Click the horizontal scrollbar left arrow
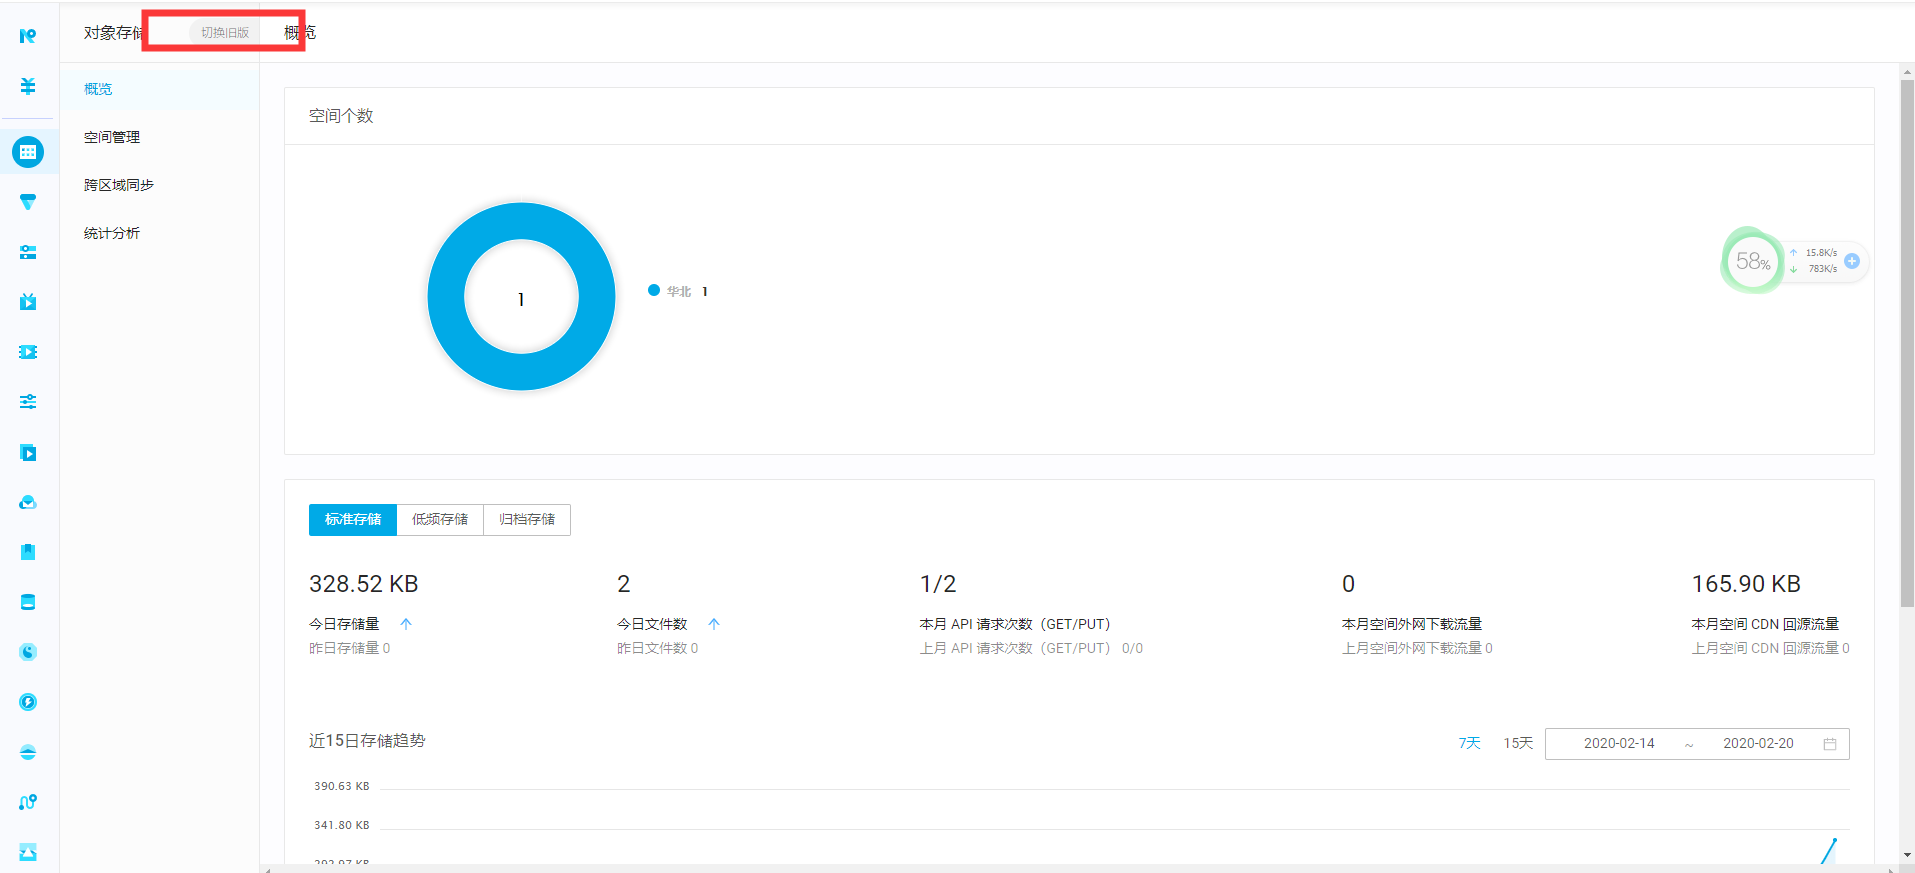 click(x=267, y=869)
